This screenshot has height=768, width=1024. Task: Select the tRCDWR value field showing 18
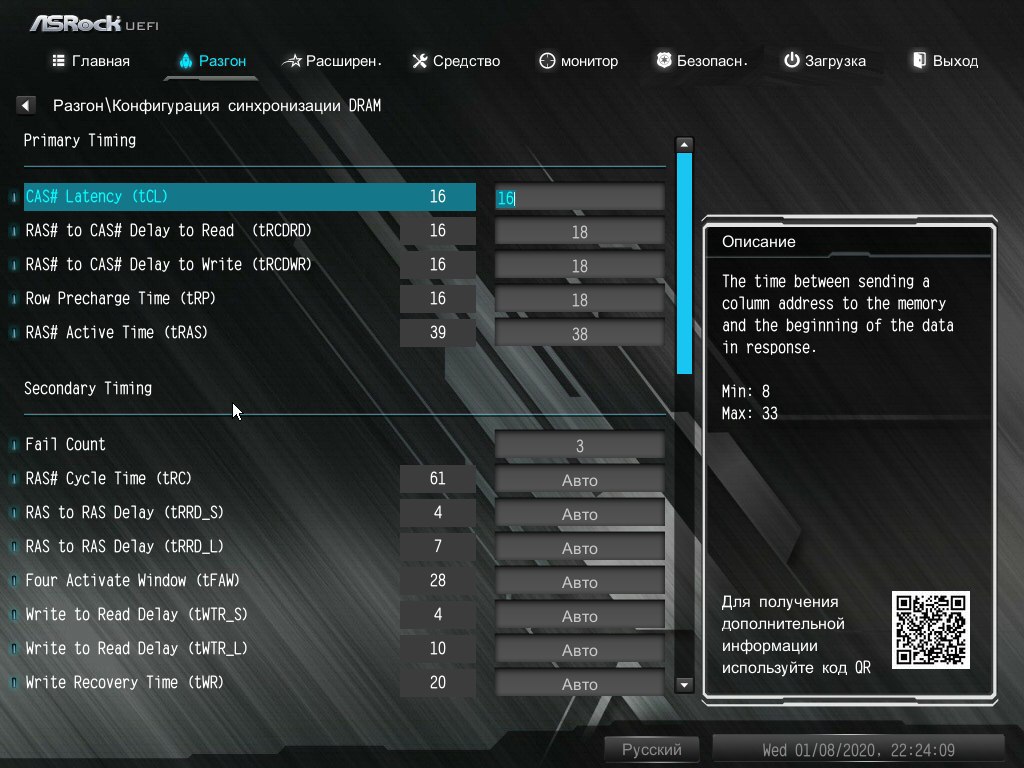pyautogui.click(x=579, y=265)
